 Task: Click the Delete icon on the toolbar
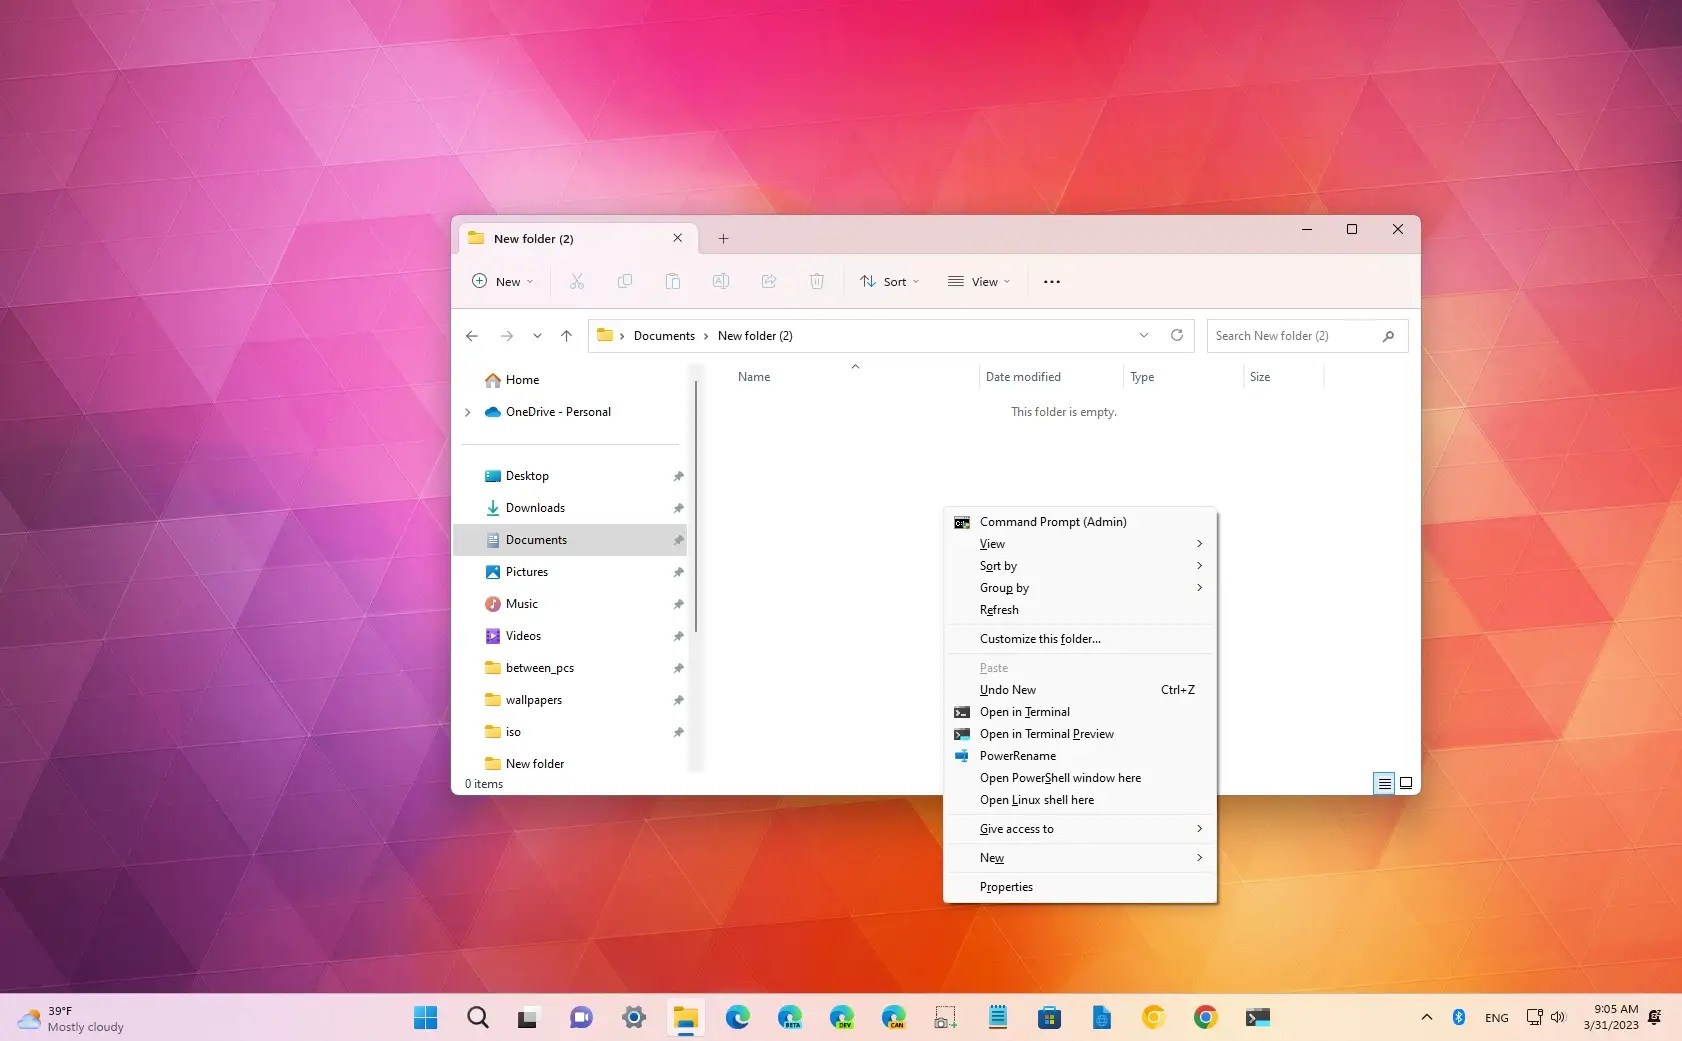pyautogui.click(x=817, y=281)
